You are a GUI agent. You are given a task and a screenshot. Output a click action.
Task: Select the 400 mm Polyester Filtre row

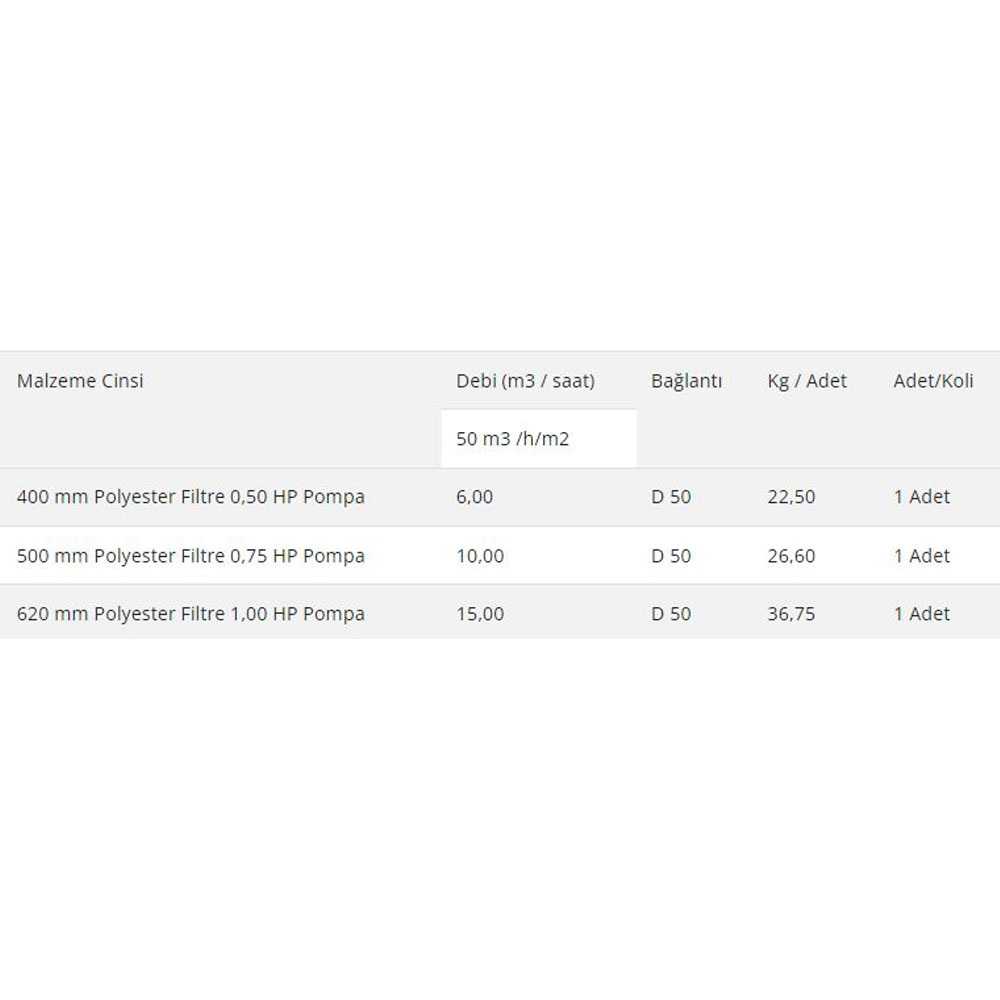[x=190, y=497]
